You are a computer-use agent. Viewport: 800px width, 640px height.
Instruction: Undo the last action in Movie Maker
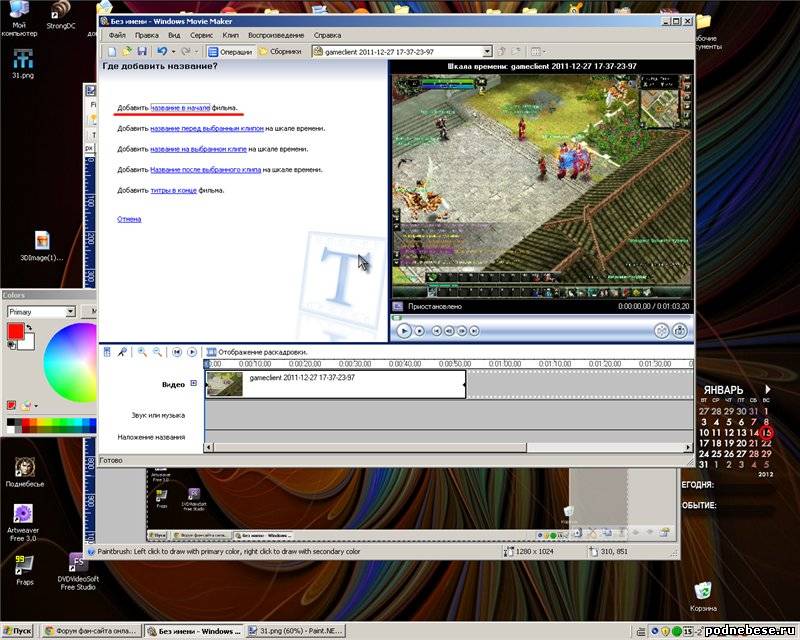click(x=162, y=52)
